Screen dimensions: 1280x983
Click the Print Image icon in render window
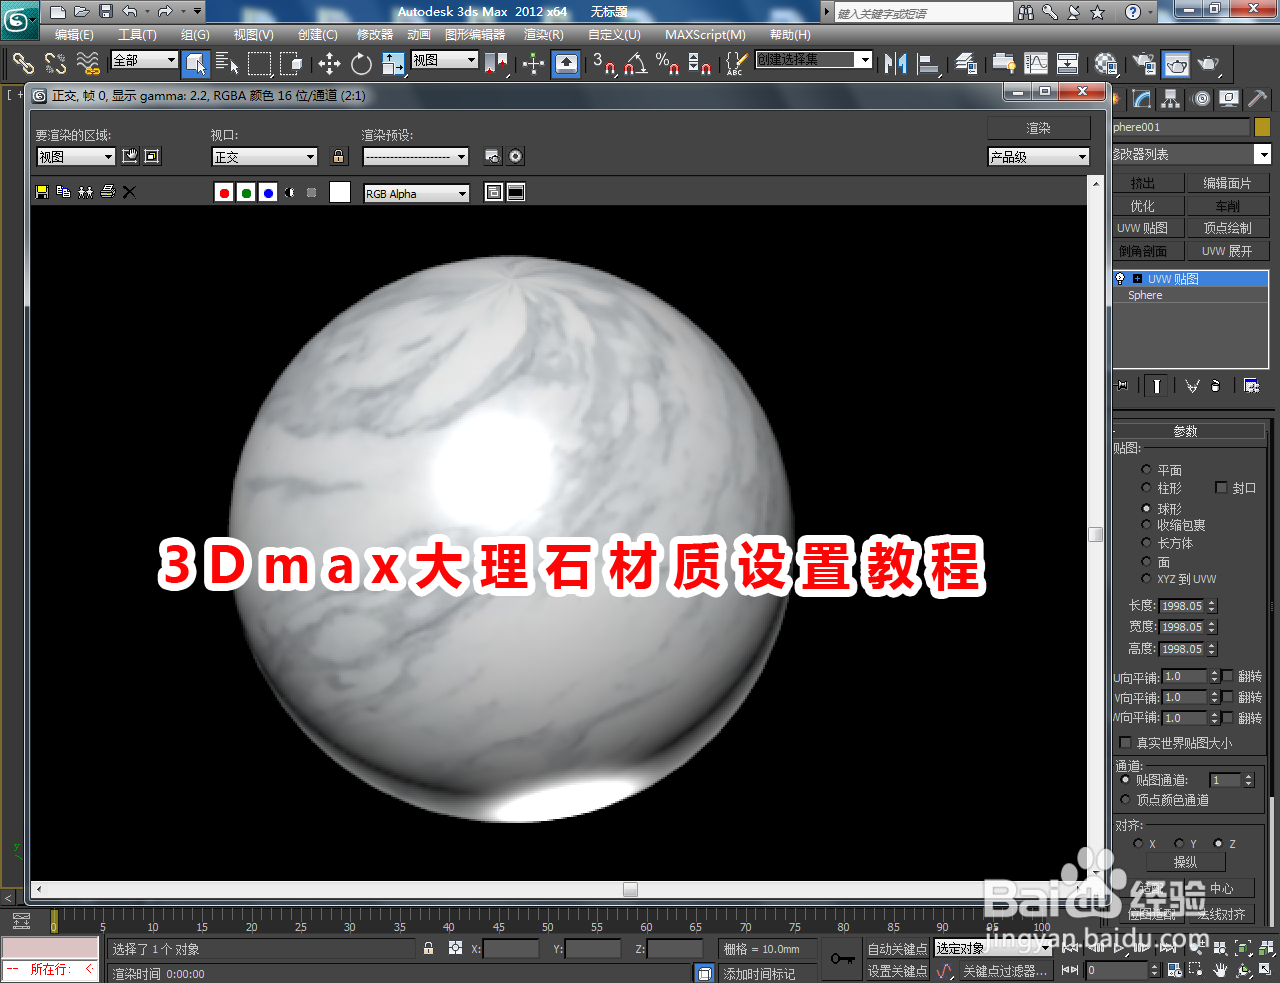click(x=107, y=191)
